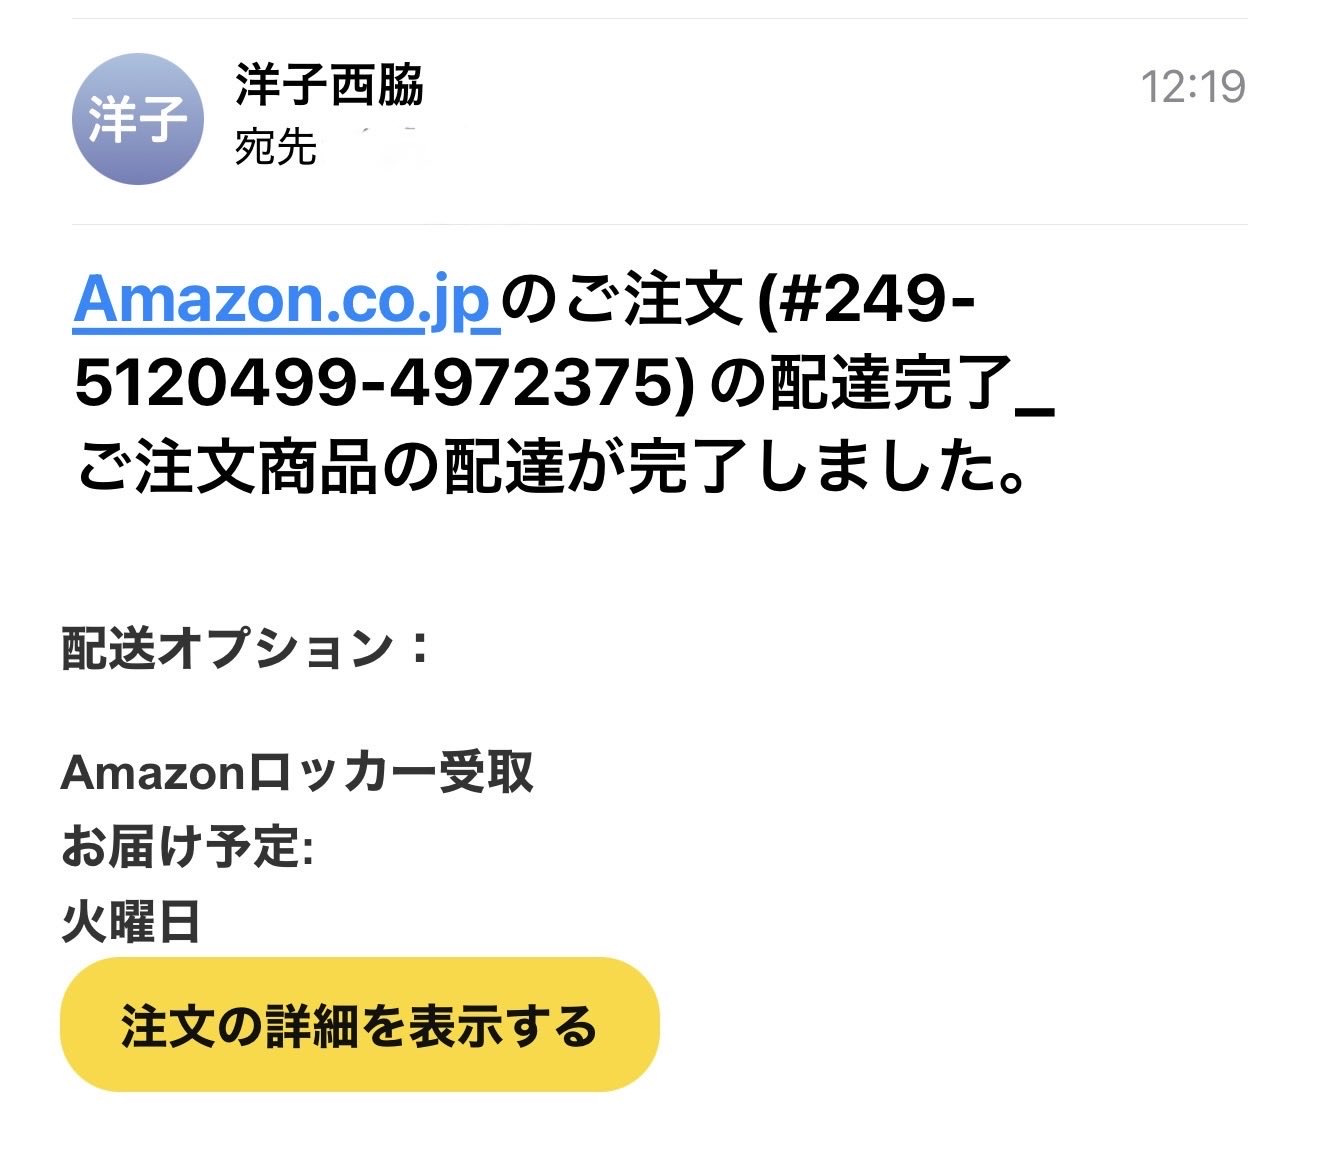Tap the 洋子 sender avatar
This screenshot has height=1155, width=1320.
[x=137, y=119]
